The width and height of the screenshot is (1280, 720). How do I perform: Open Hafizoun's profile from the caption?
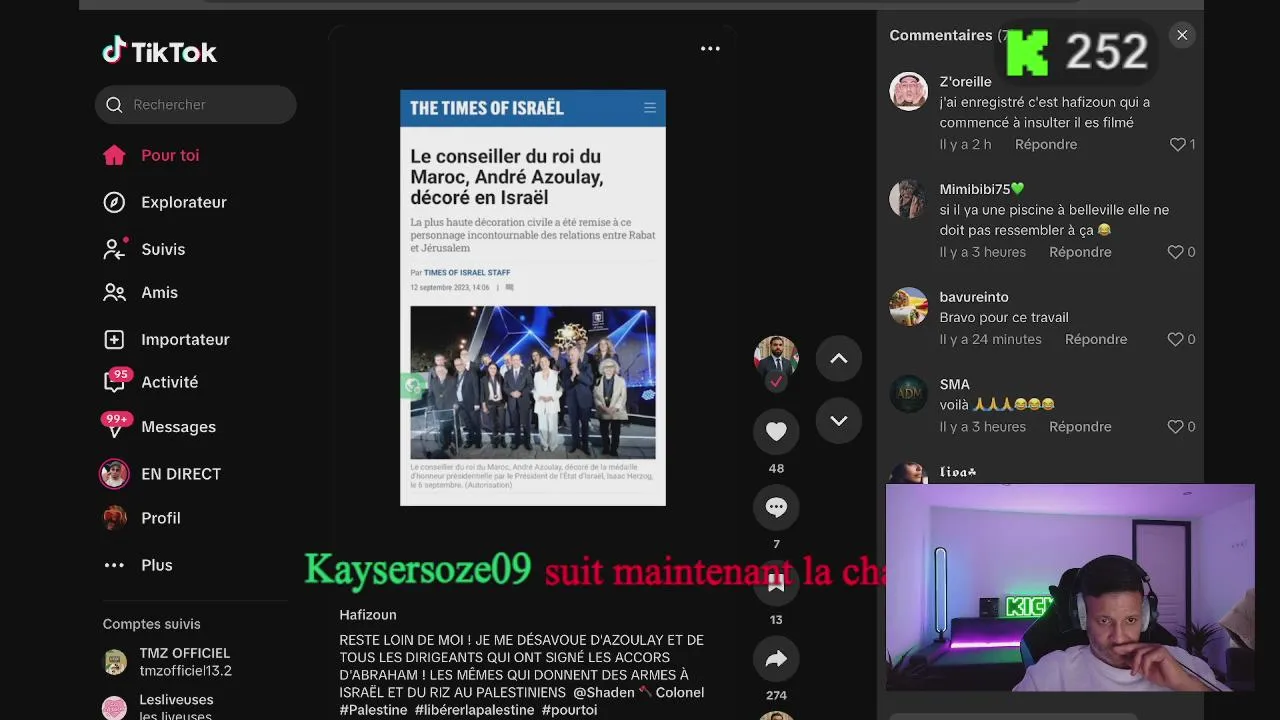(368, 615)
